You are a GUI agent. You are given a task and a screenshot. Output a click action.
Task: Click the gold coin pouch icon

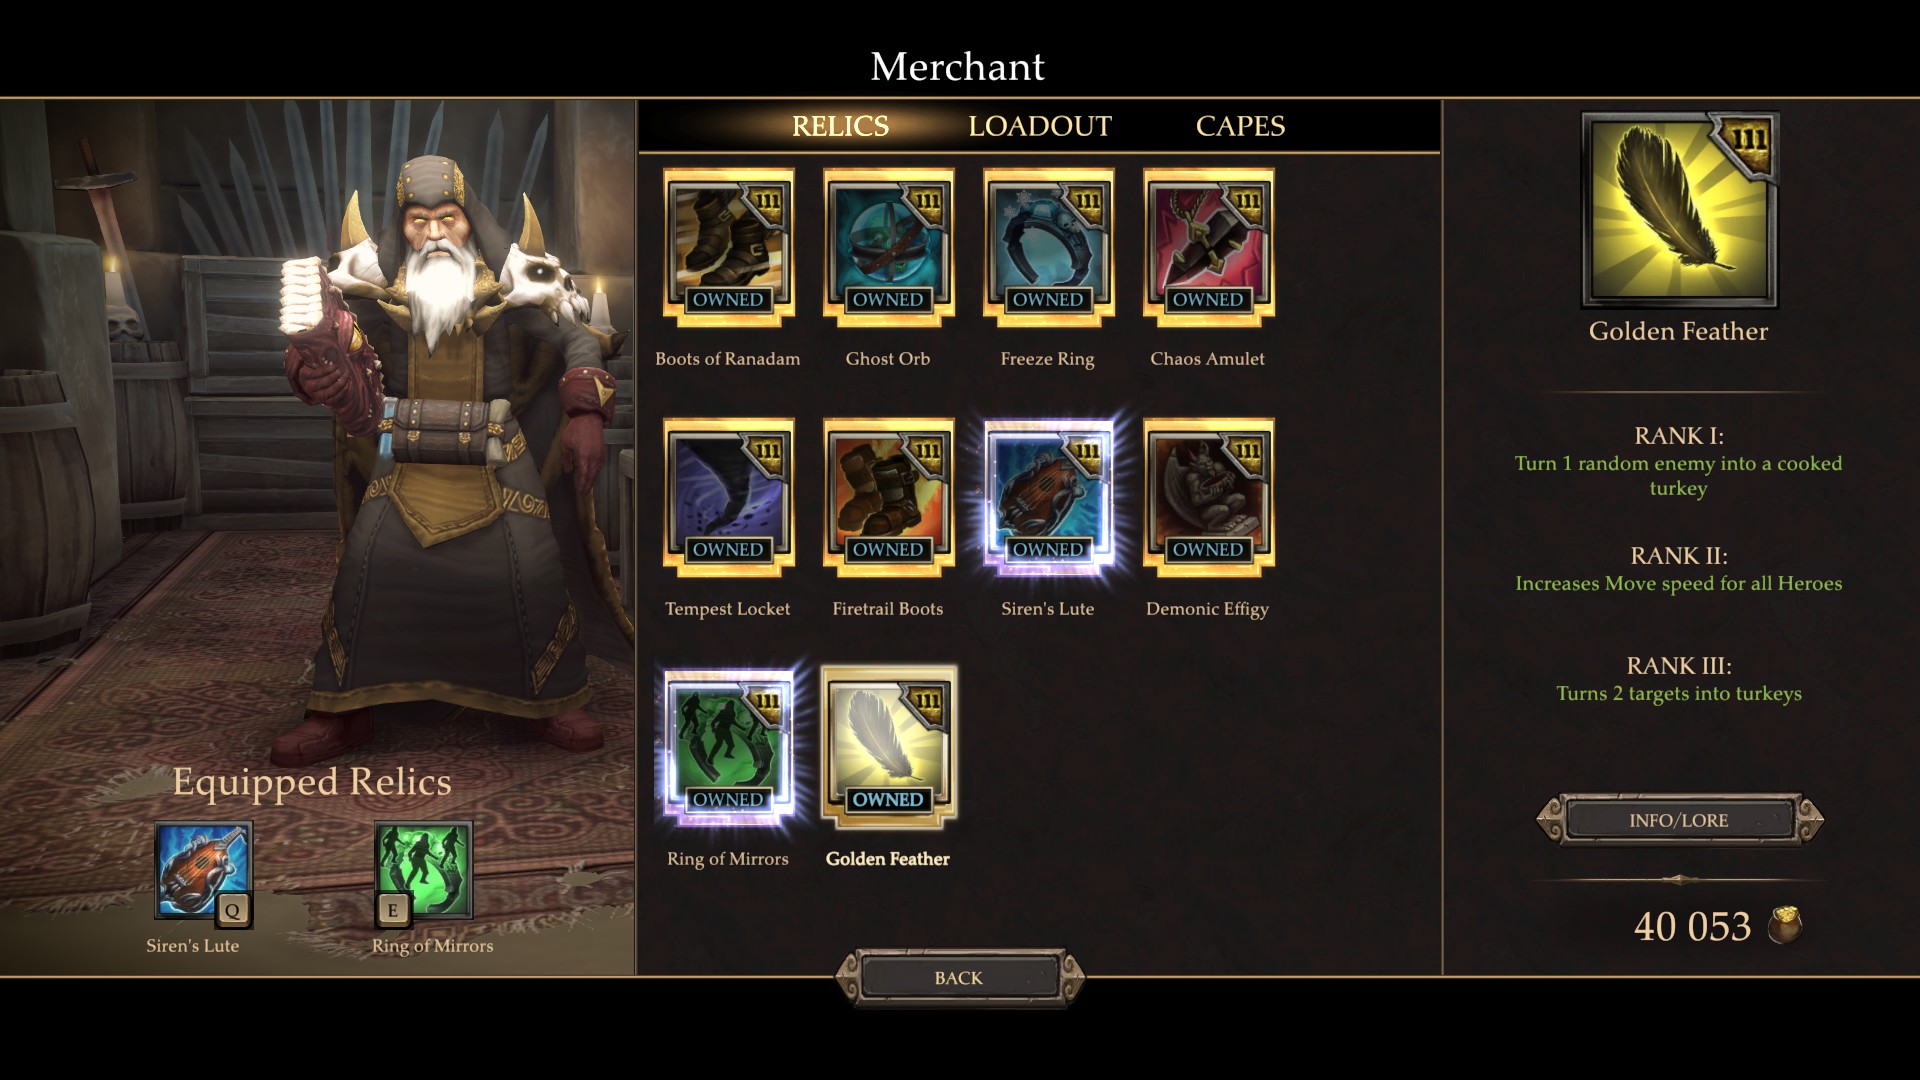click(1785, 925)
